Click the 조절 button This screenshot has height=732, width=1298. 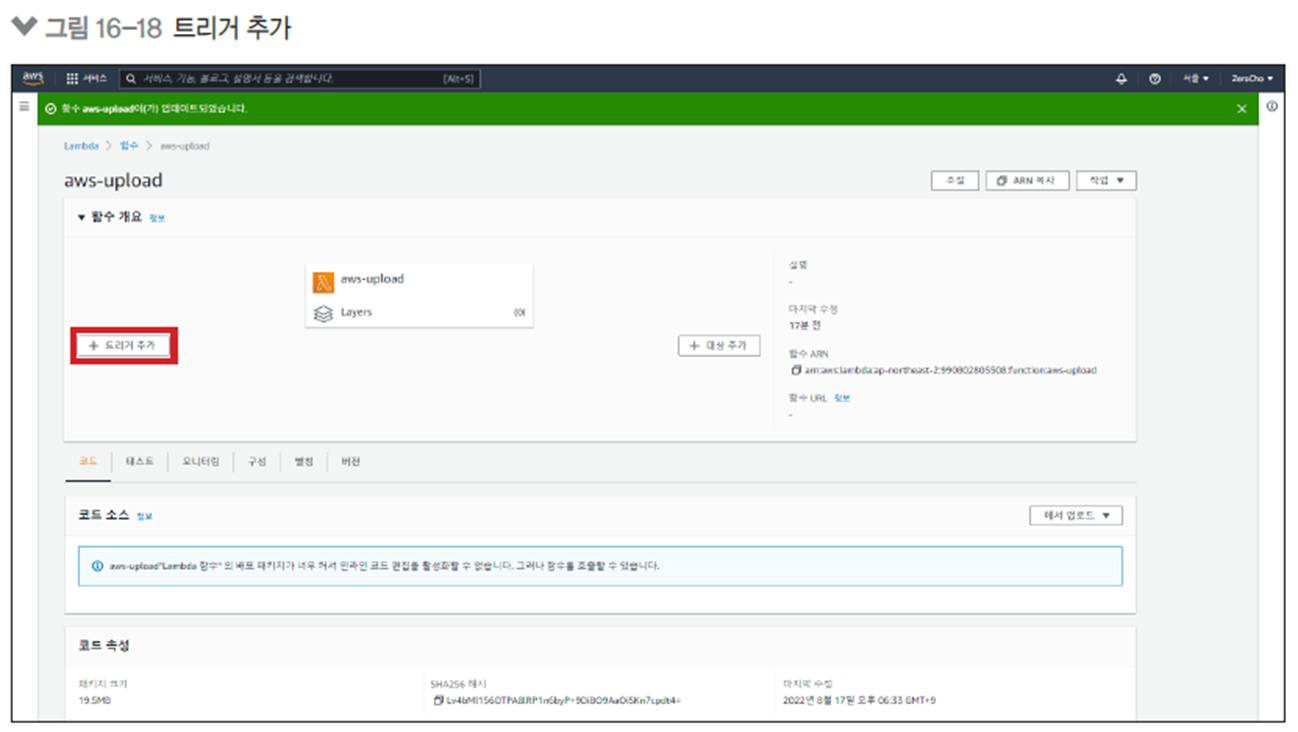954,181
